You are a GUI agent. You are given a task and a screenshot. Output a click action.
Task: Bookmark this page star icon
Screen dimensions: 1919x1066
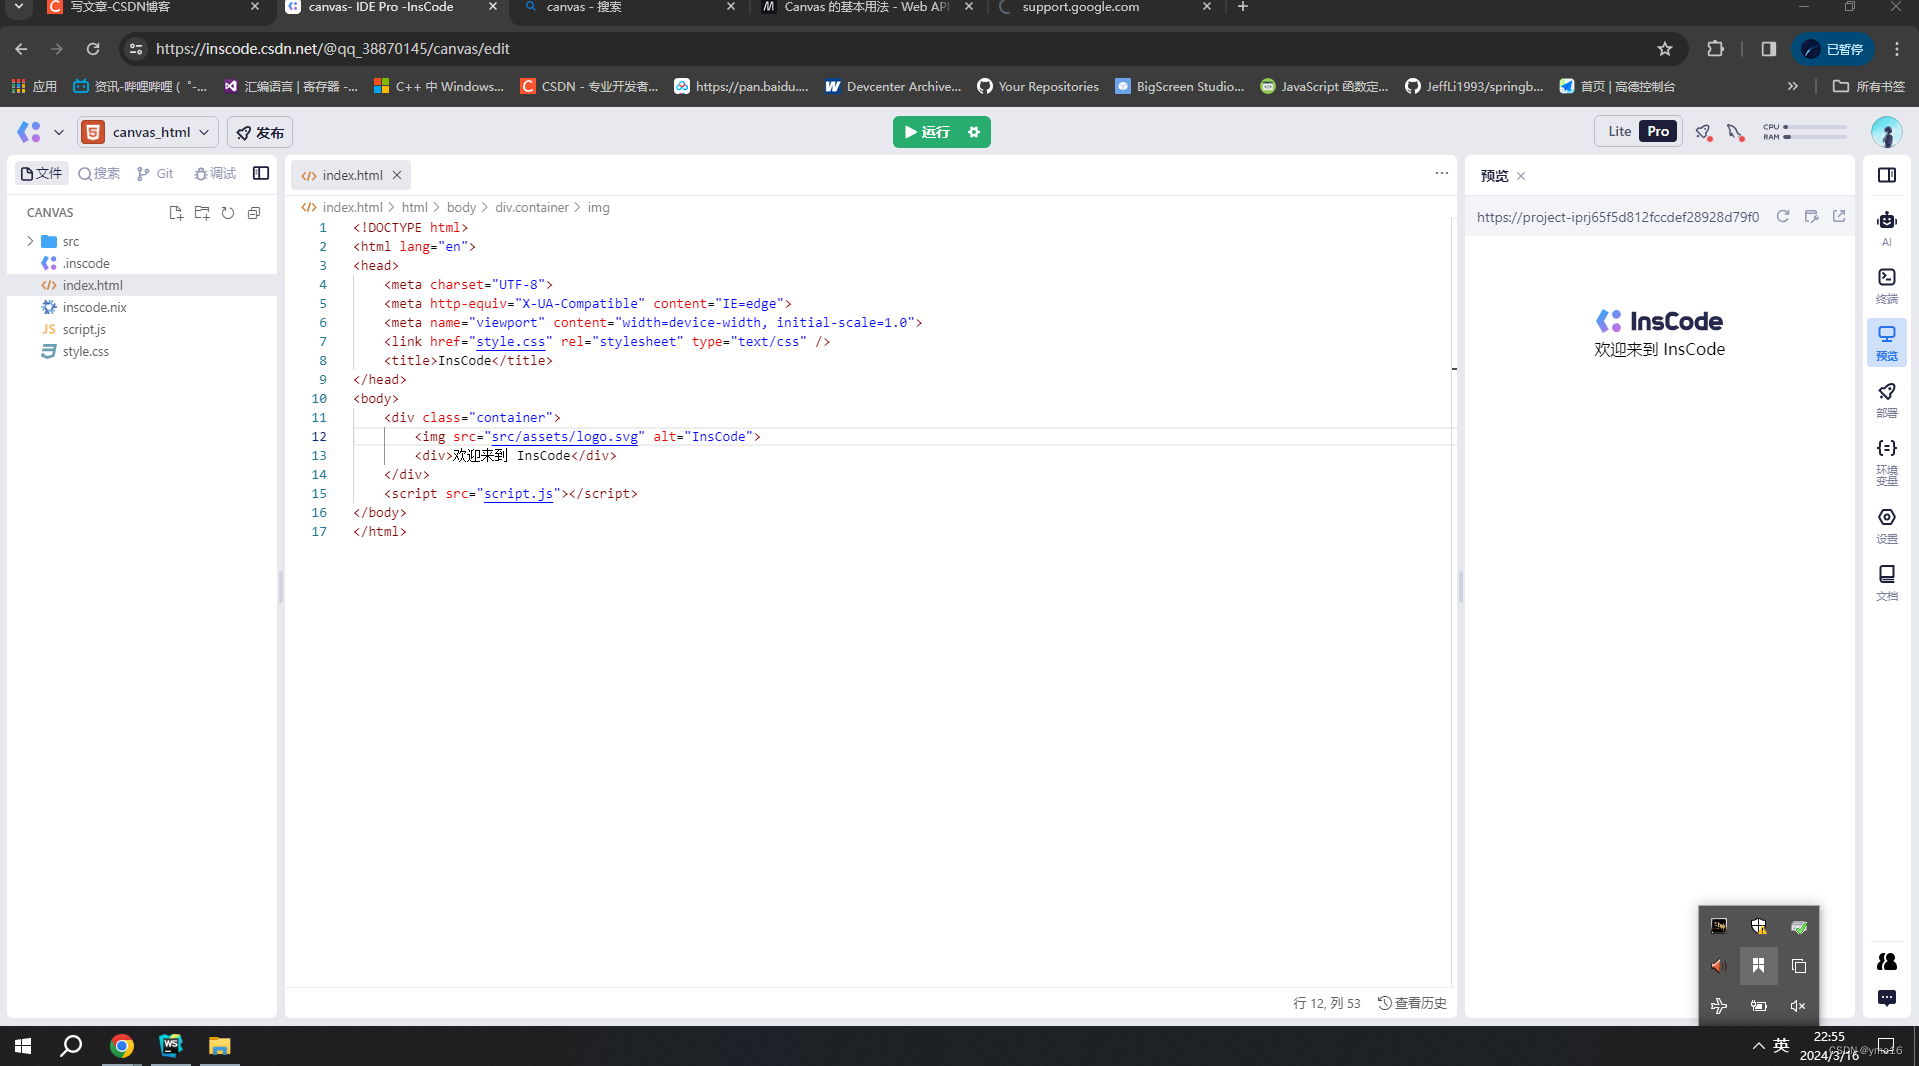pyautogui.click(x=1665, y=49)
